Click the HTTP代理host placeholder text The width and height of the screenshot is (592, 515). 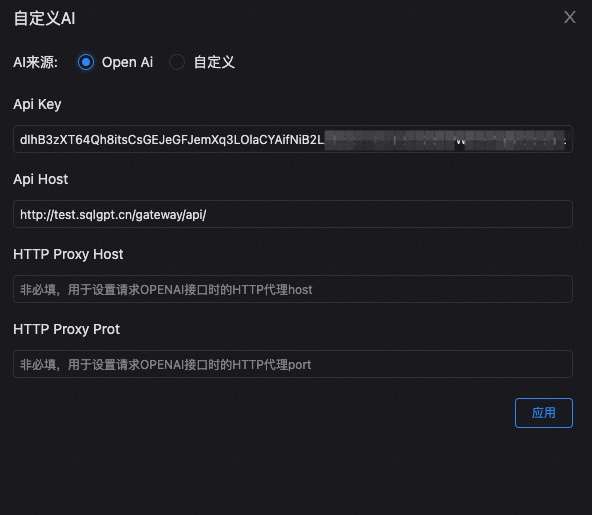[272, 290]
